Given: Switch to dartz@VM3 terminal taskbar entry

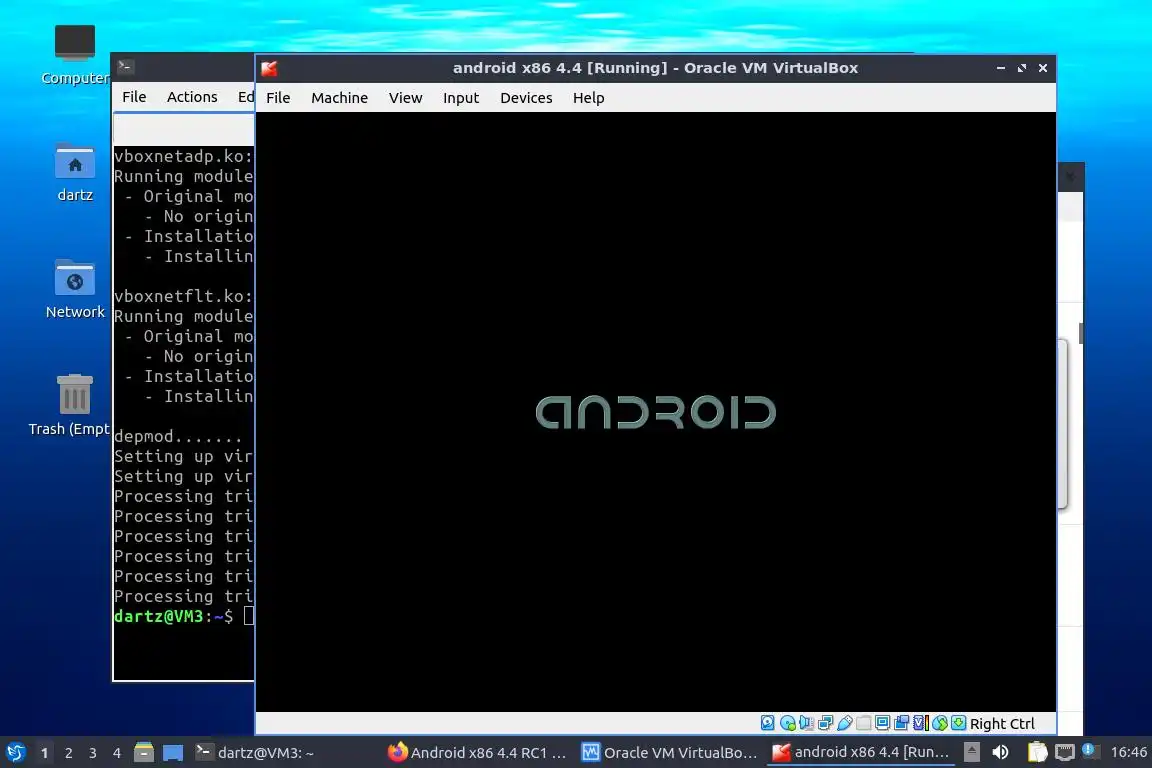Looking at the screenshot, I should pyautogui.click(x=255, y=753).
